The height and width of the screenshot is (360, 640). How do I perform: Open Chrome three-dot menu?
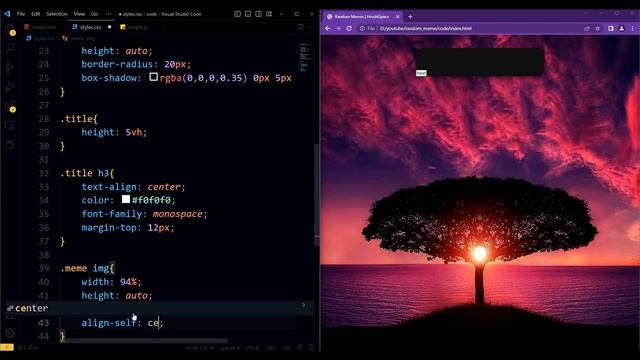tap(632, 29)
